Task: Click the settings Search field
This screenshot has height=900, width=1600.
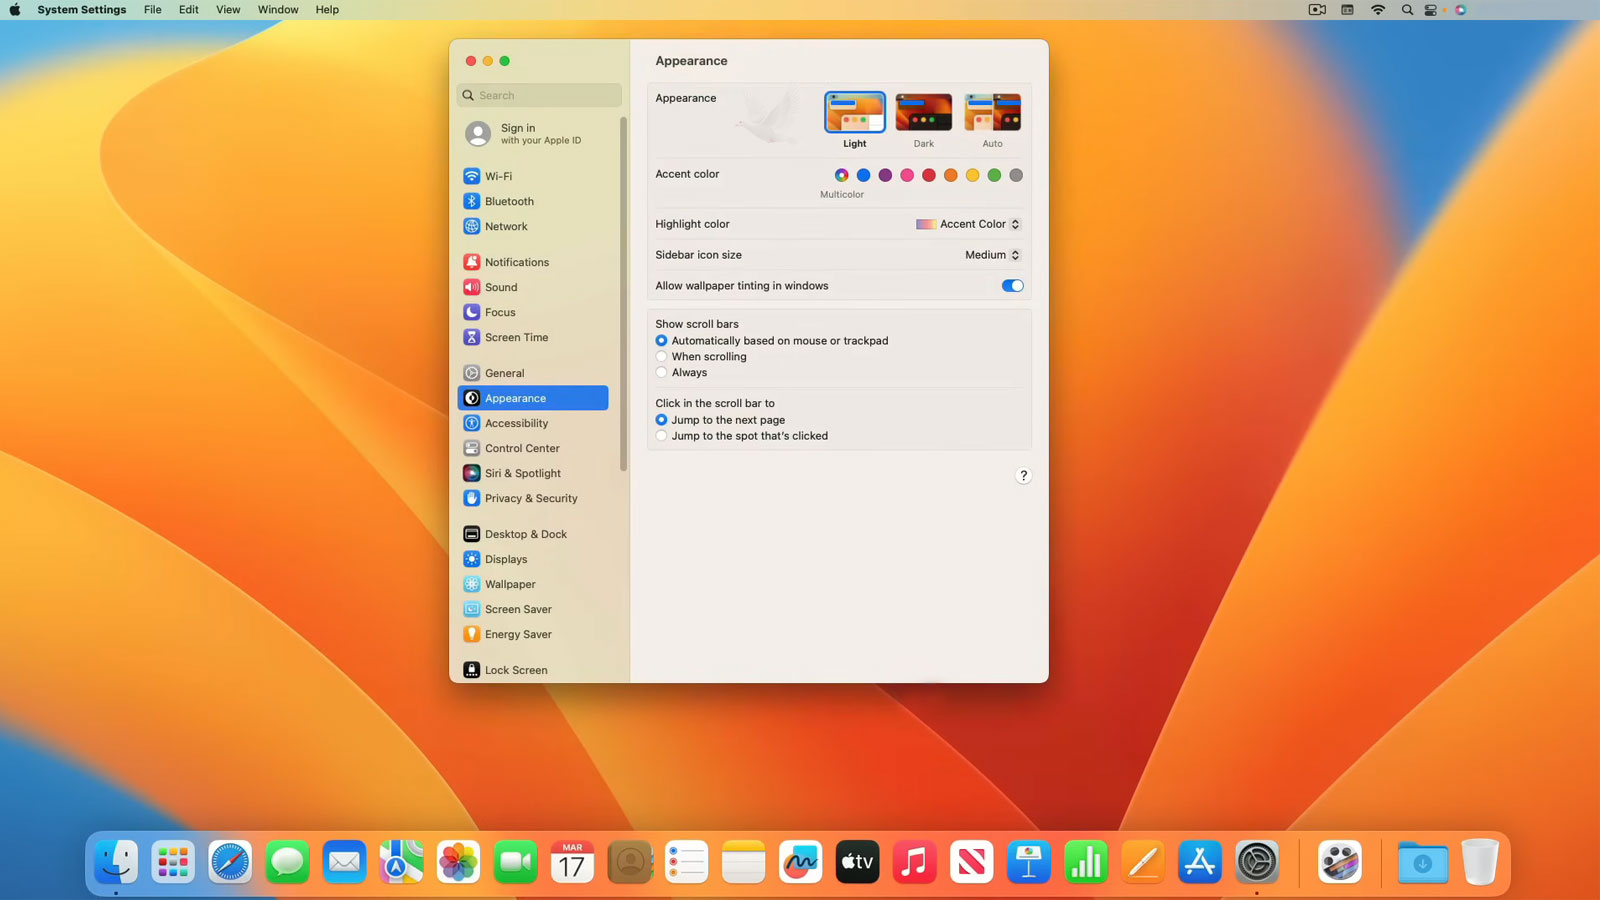Action: point(539,95)
